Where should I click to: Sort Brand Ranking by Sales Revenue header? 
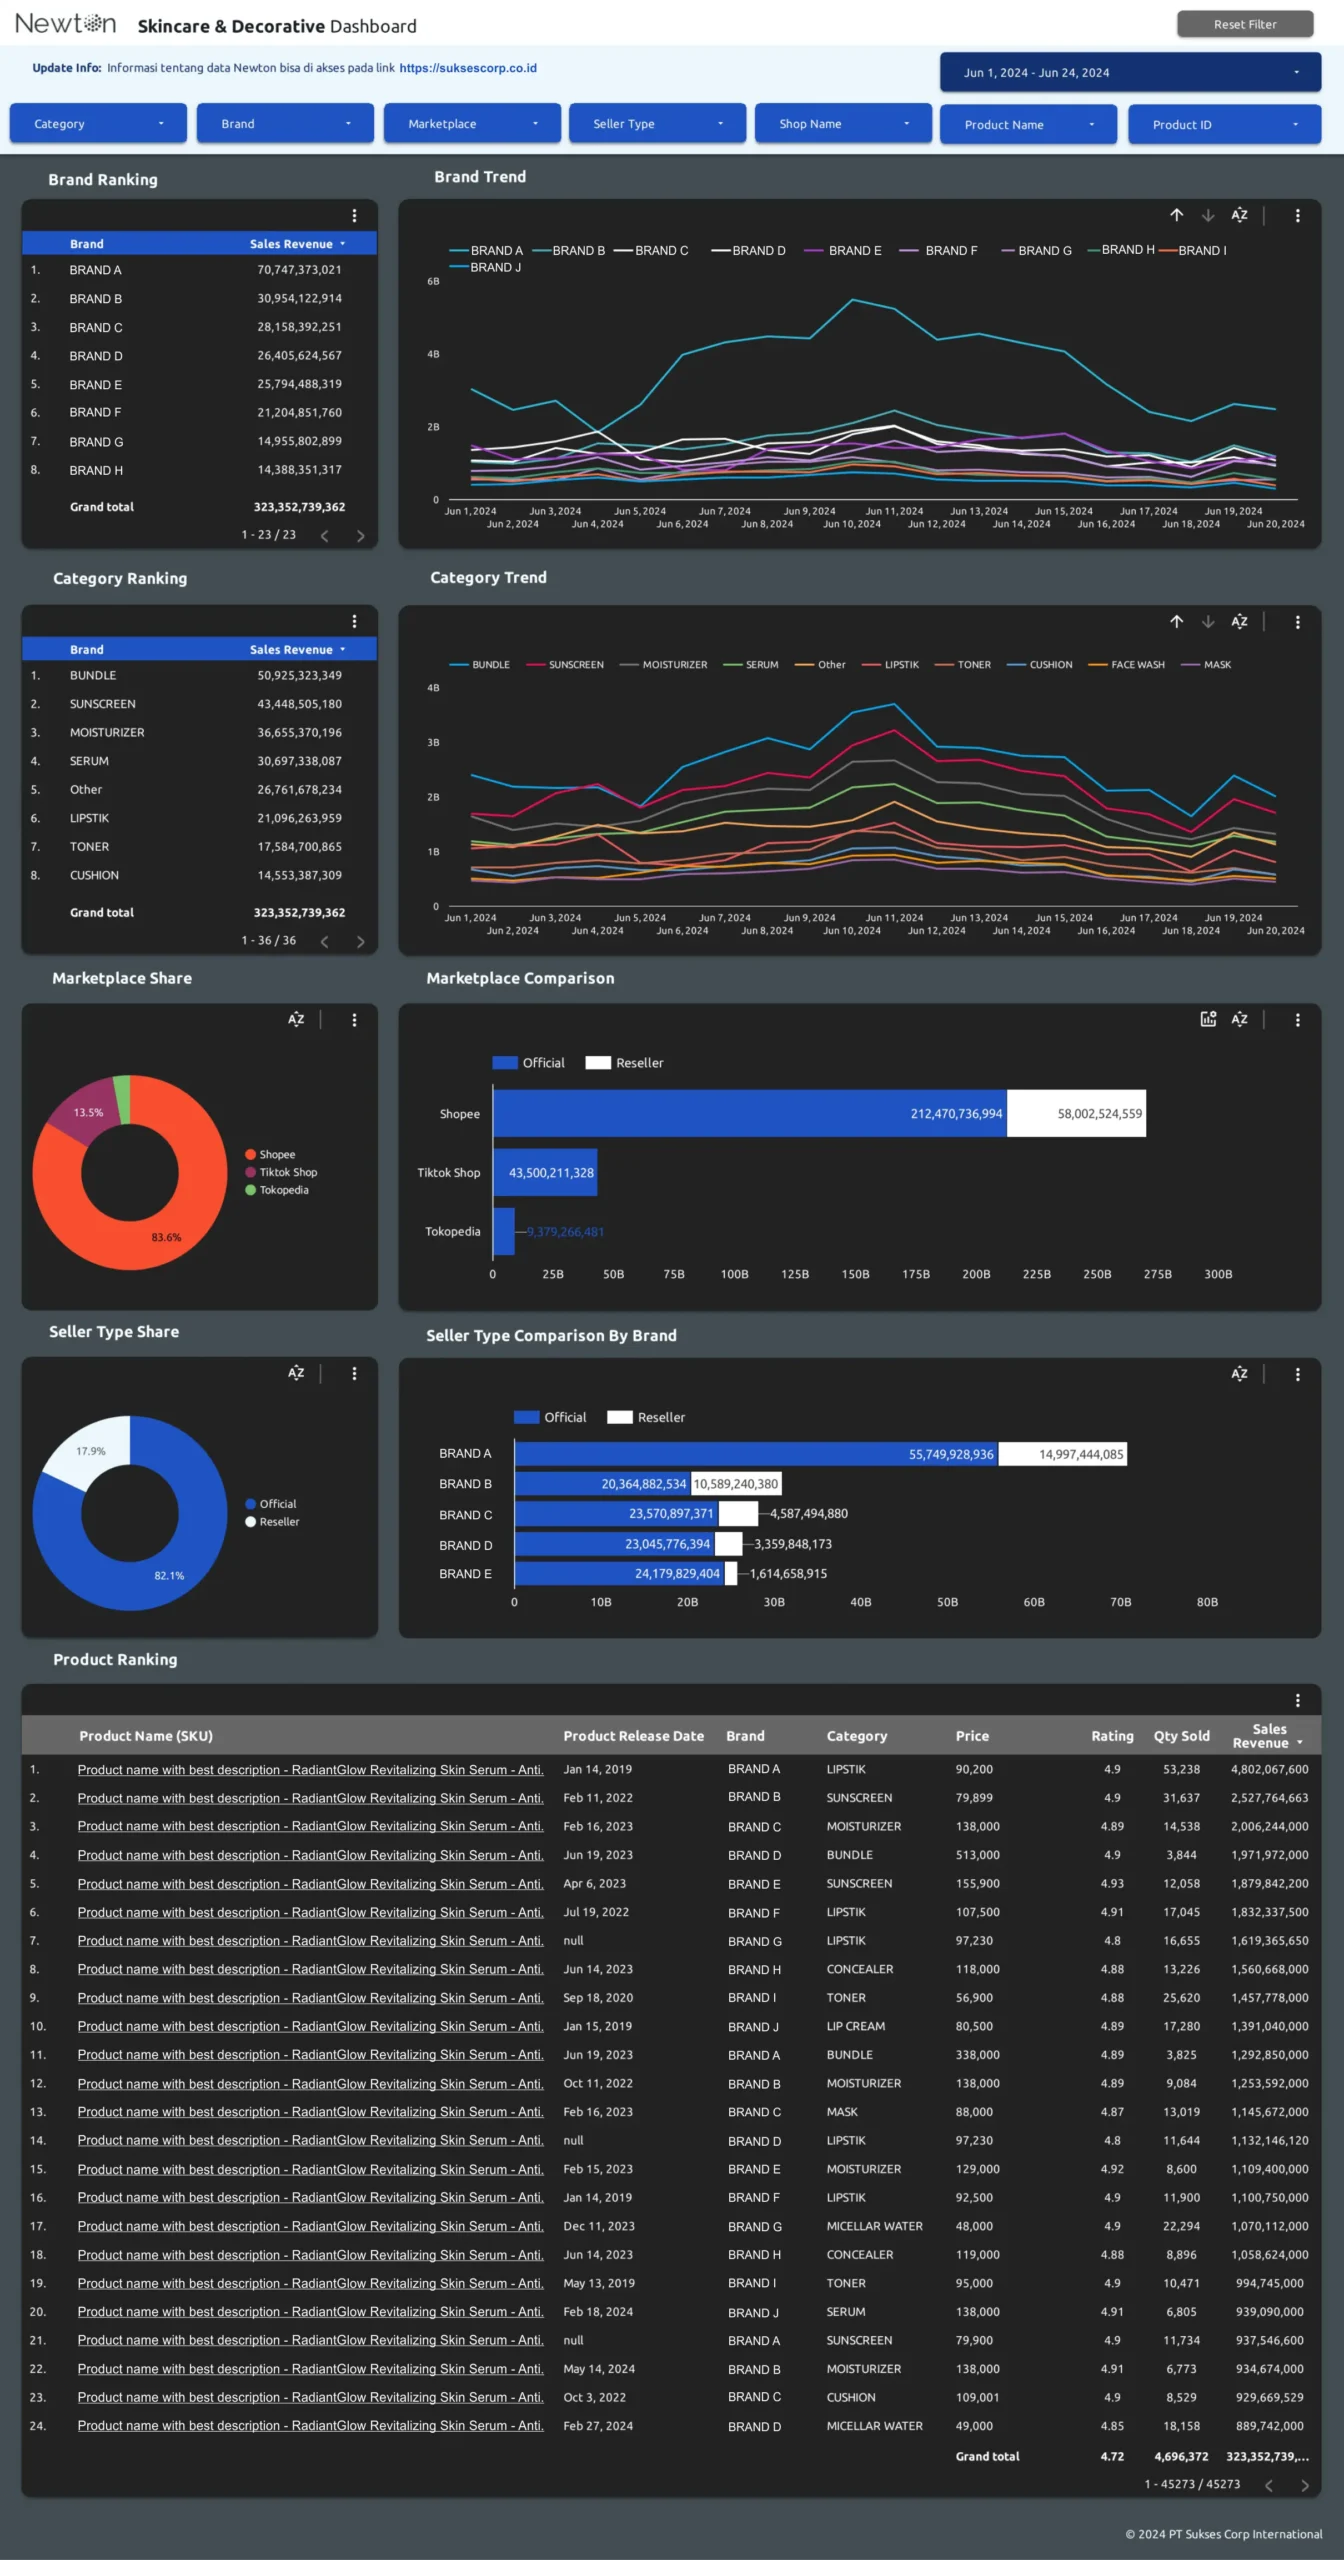pos(297,243)
